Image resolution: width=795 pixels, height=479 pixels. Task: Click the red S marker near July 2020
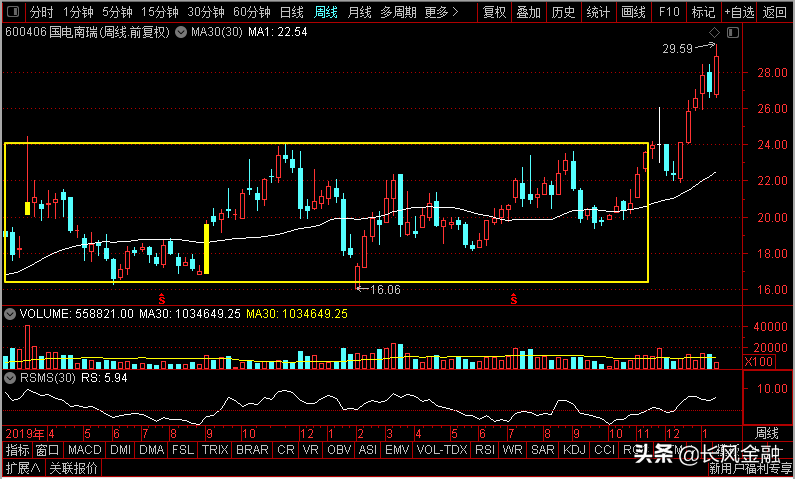[514, 299]
